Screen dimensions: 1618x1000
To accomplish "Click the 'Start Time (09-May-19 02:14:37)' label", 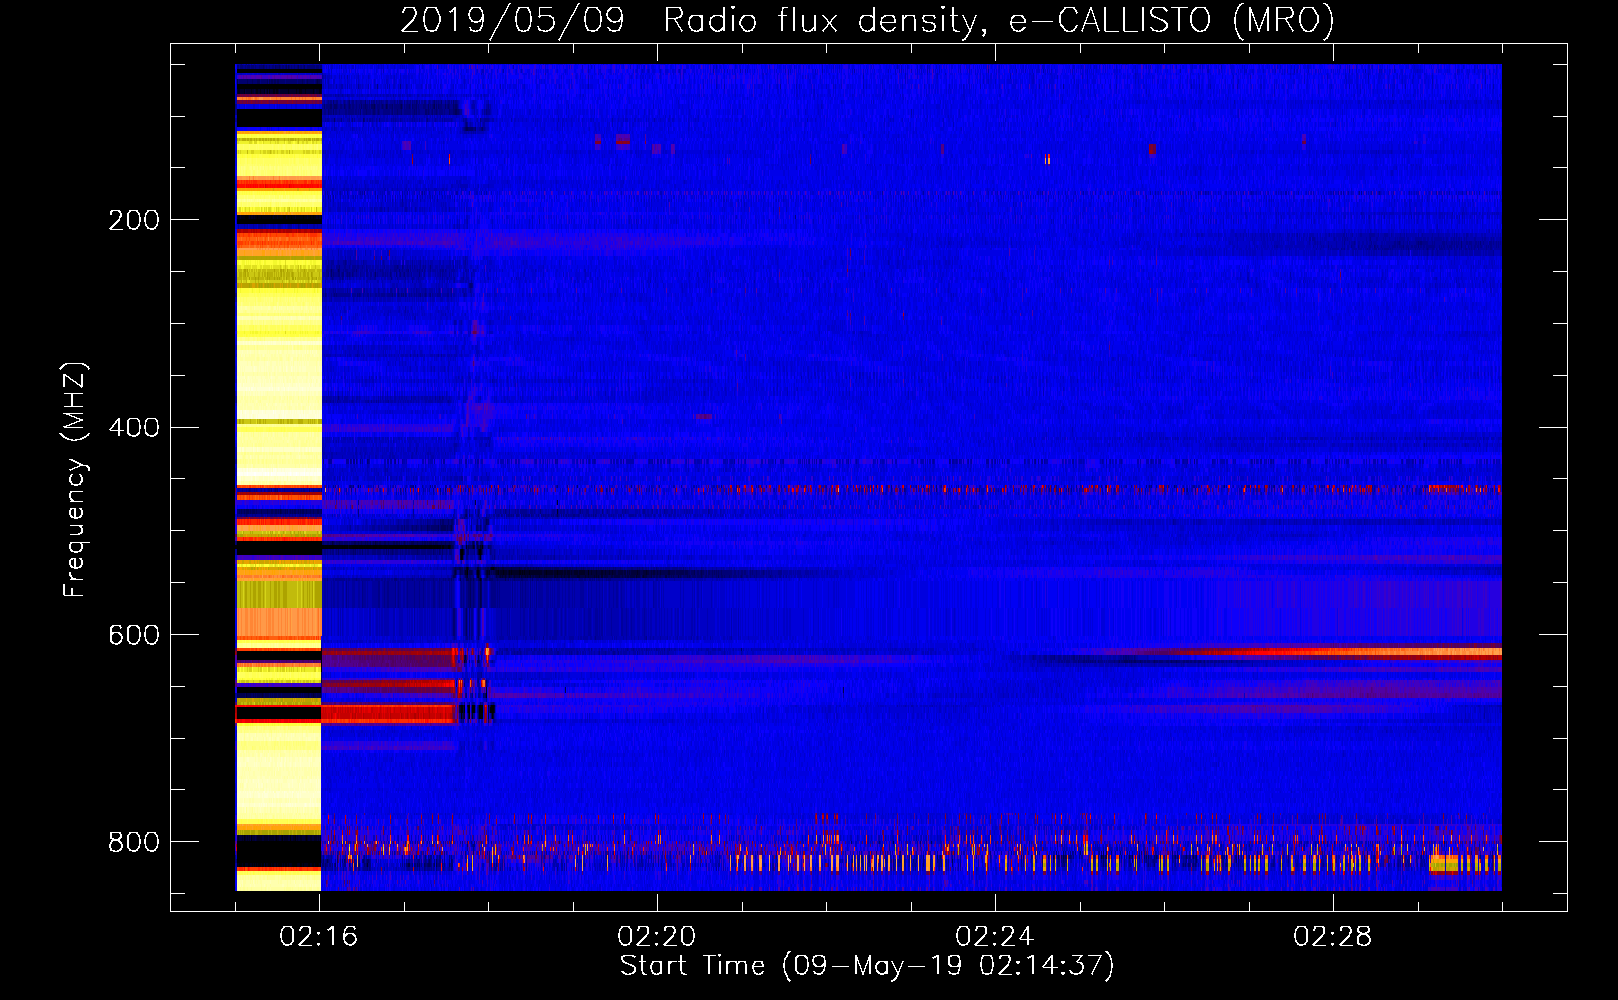I will point(867,966).
